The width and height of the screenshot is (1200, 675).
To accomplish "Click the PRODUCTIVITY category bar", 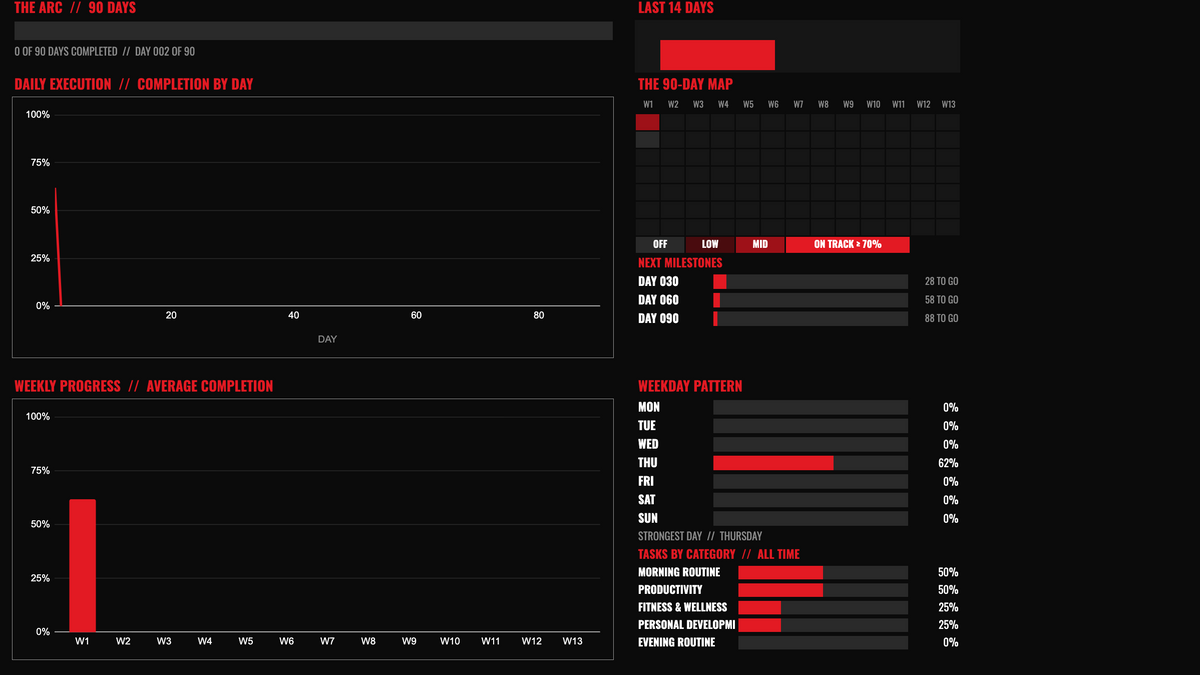I will 823,590.
